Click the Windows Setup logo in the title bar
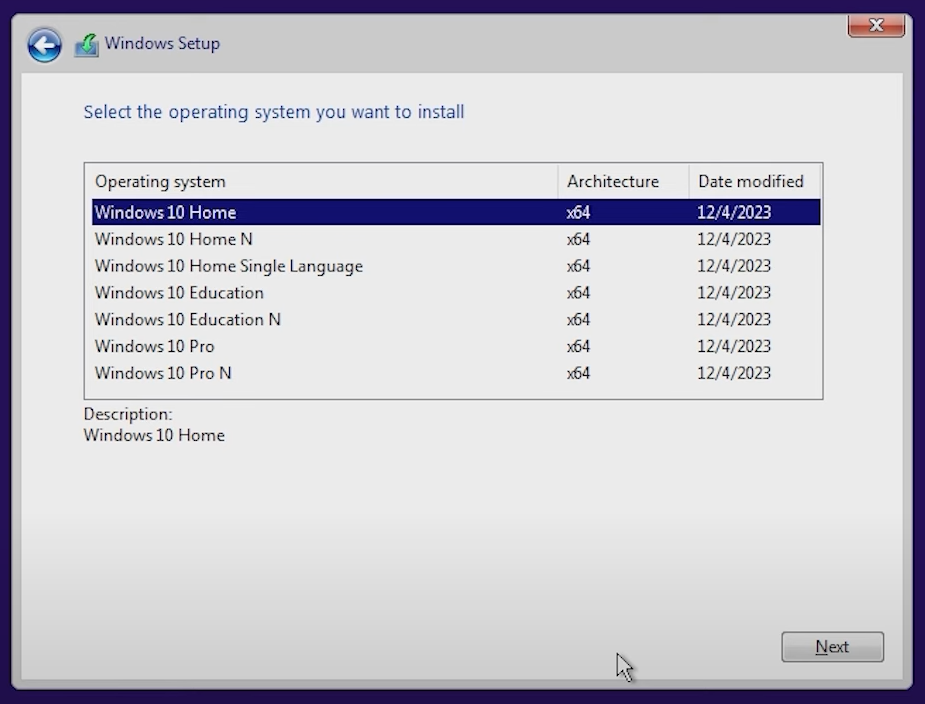The image size is (925, 704). click(88, 43)
